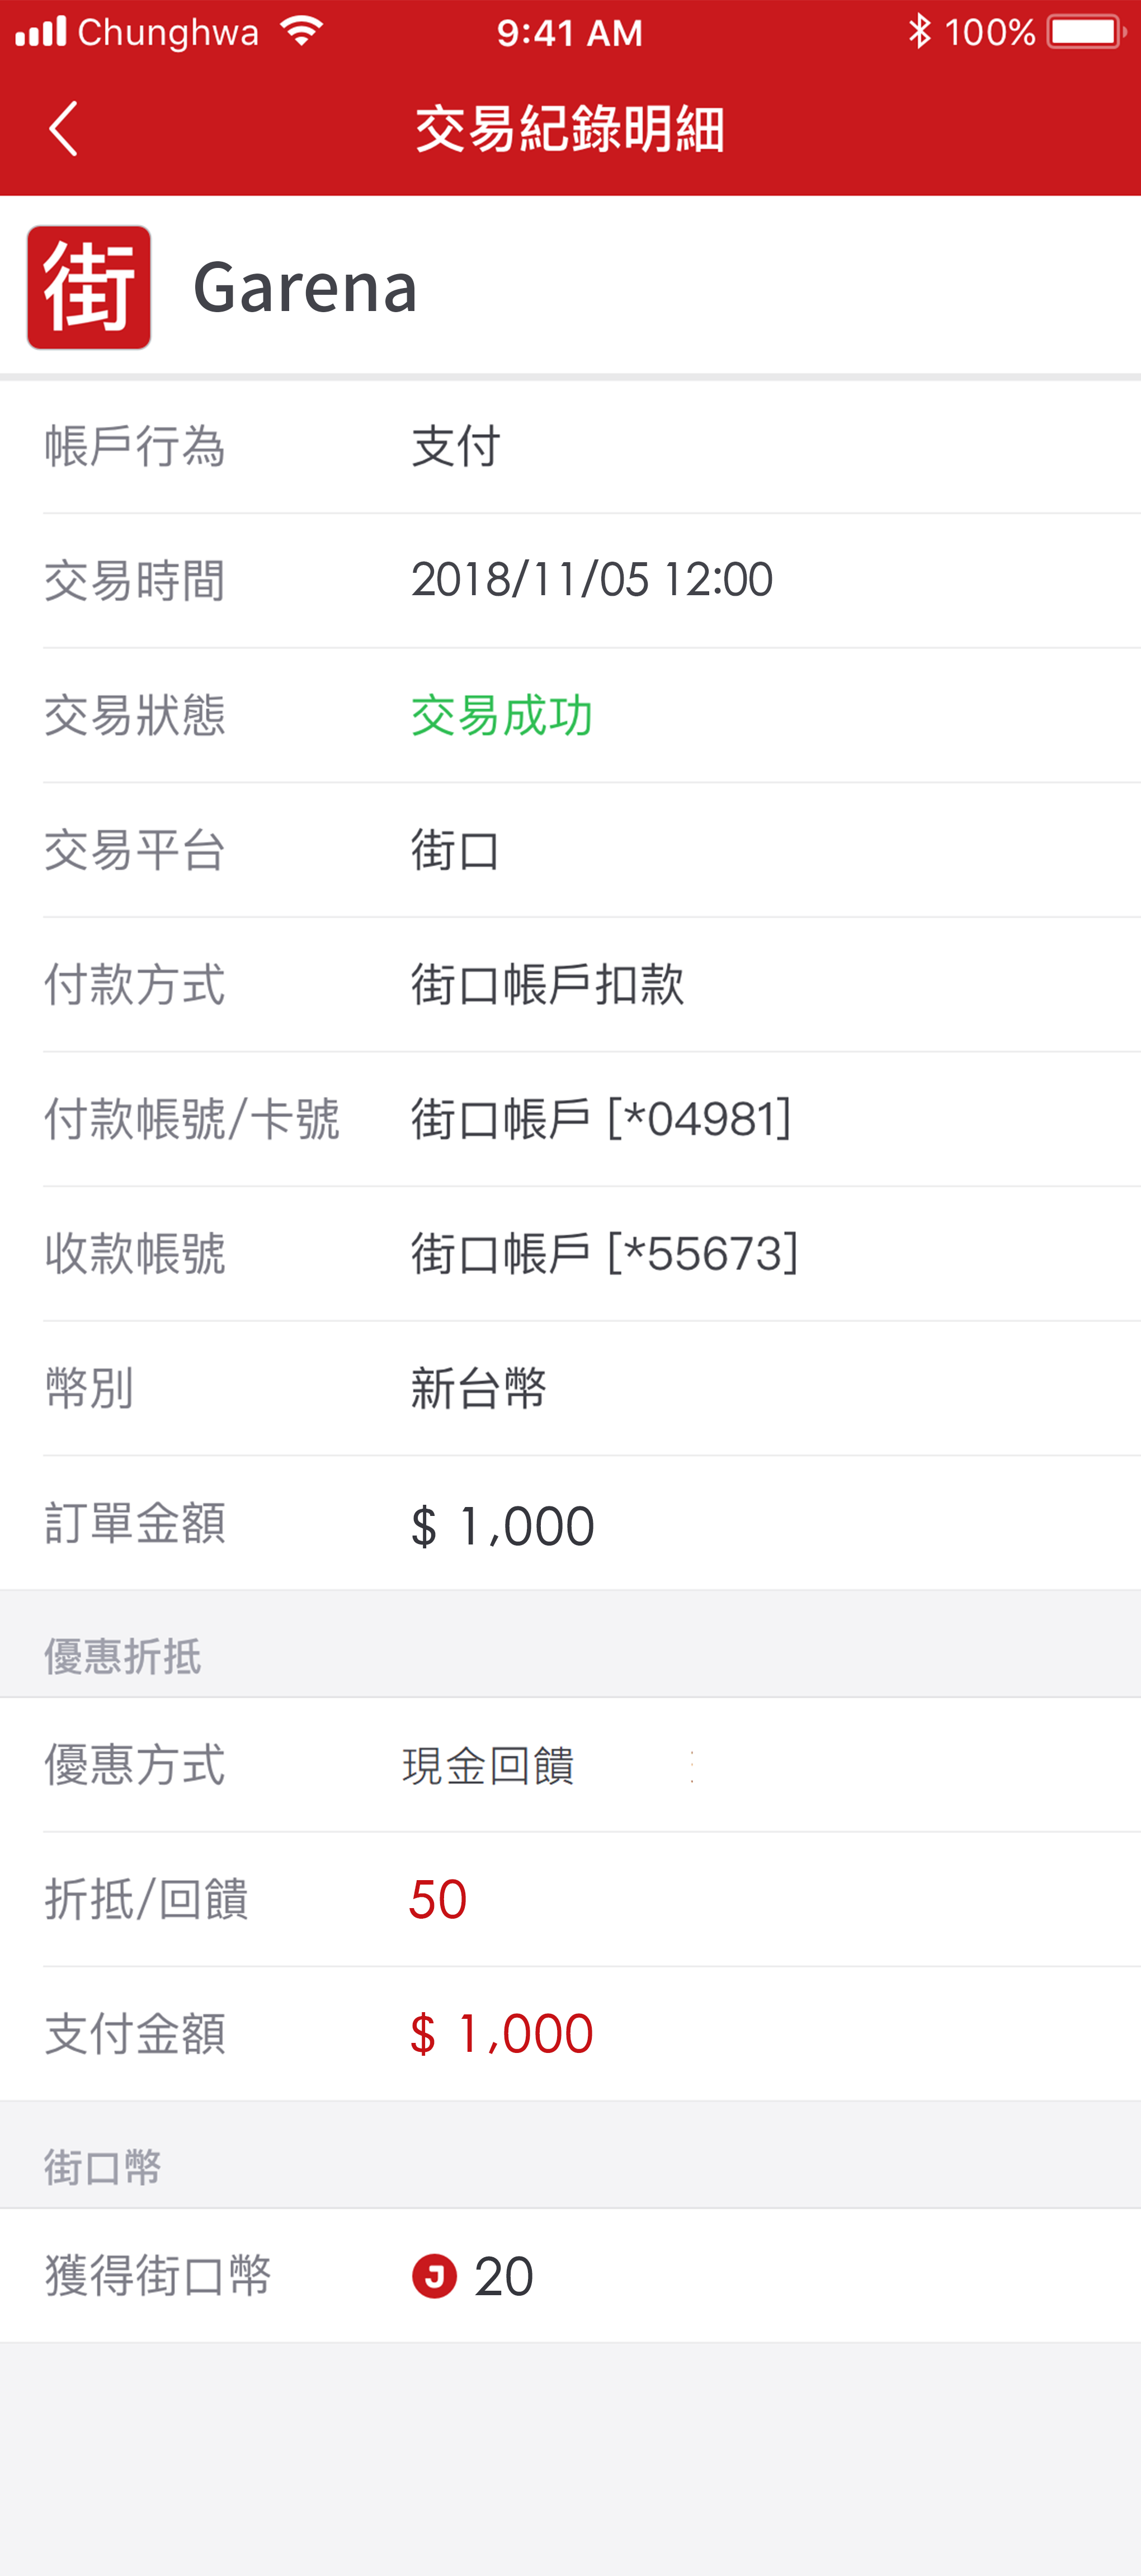
Task: Tap the red 折抵/回饋 value 50
Action: 438,1899
